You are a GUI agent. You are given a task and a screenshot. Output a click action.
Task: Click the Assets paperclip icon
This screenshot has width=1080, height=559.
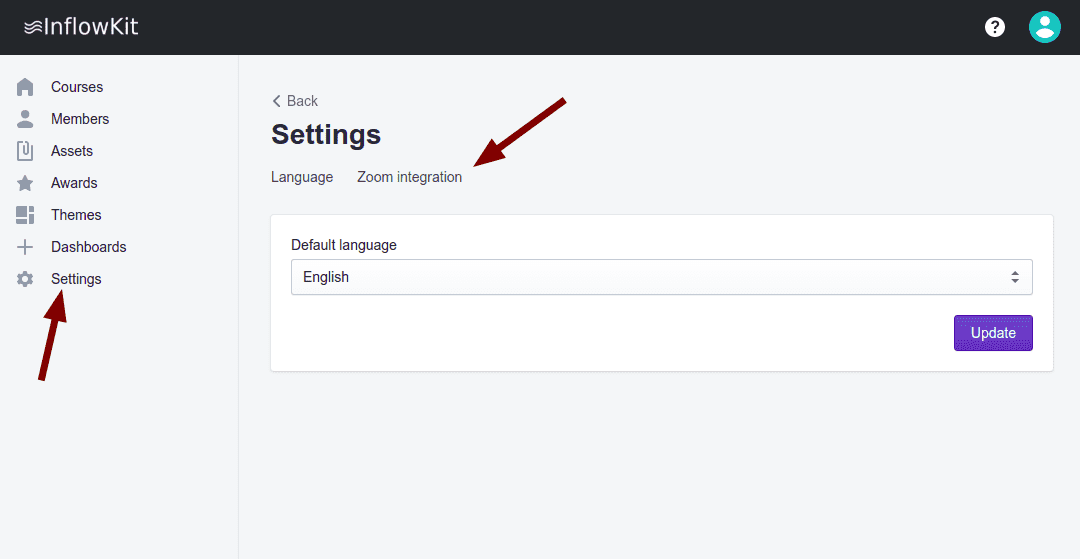coord(26,151)
